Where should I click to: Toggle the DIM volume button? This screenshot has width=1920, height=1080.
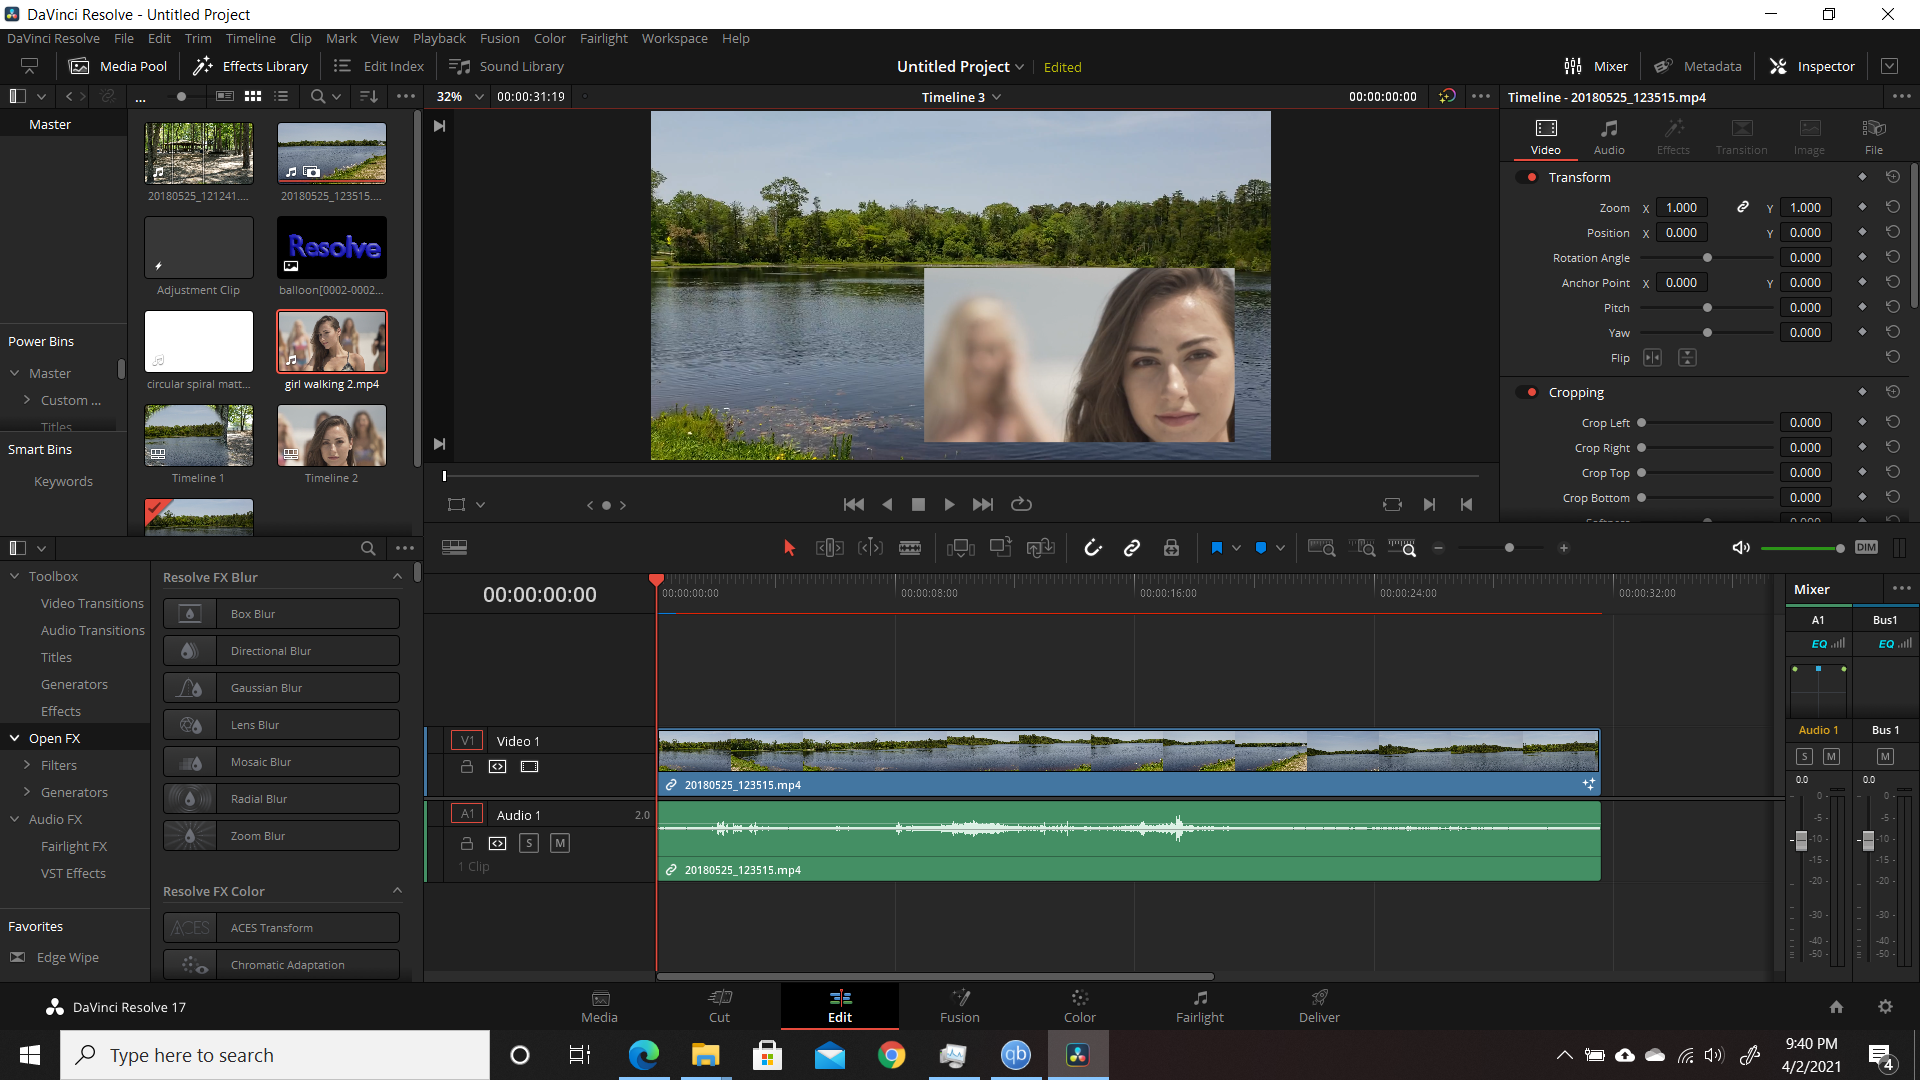point(1866,548)
